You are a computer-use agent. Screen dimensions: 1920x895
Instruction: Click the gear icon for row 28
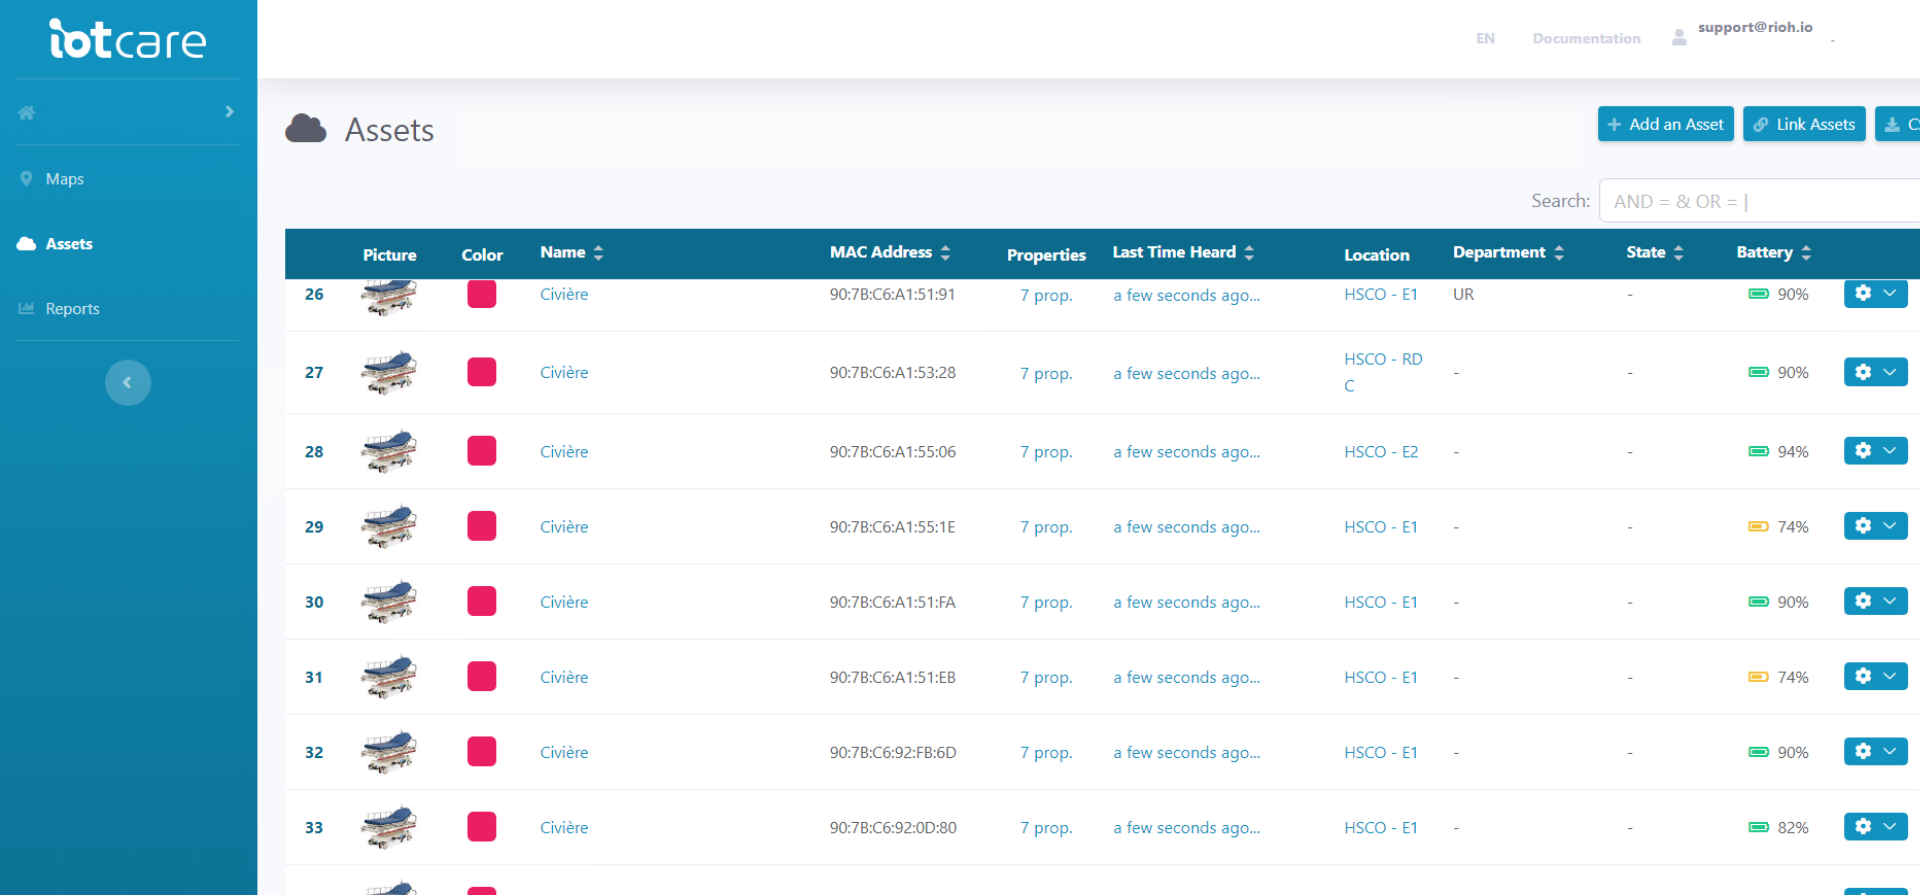pos(1862,451)
